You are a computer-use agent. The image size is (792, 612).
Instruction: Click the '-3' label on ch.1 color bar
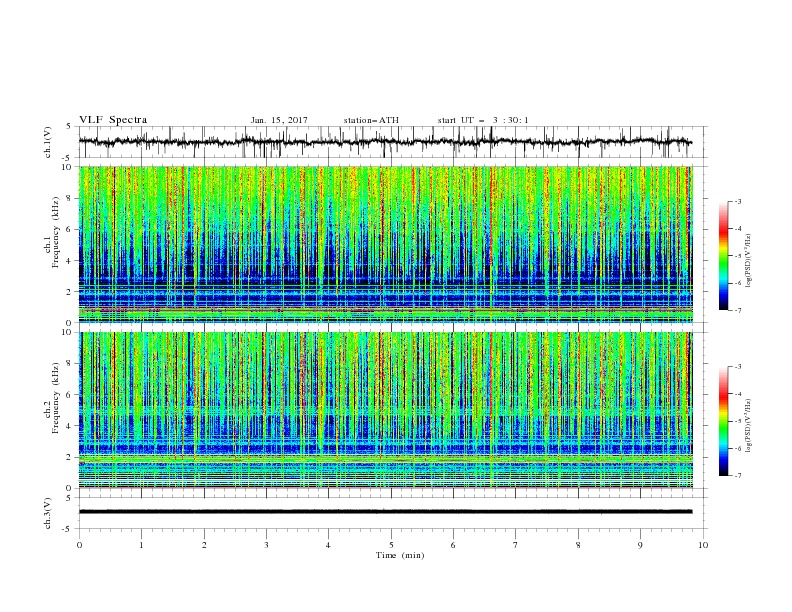coord(738,201)
